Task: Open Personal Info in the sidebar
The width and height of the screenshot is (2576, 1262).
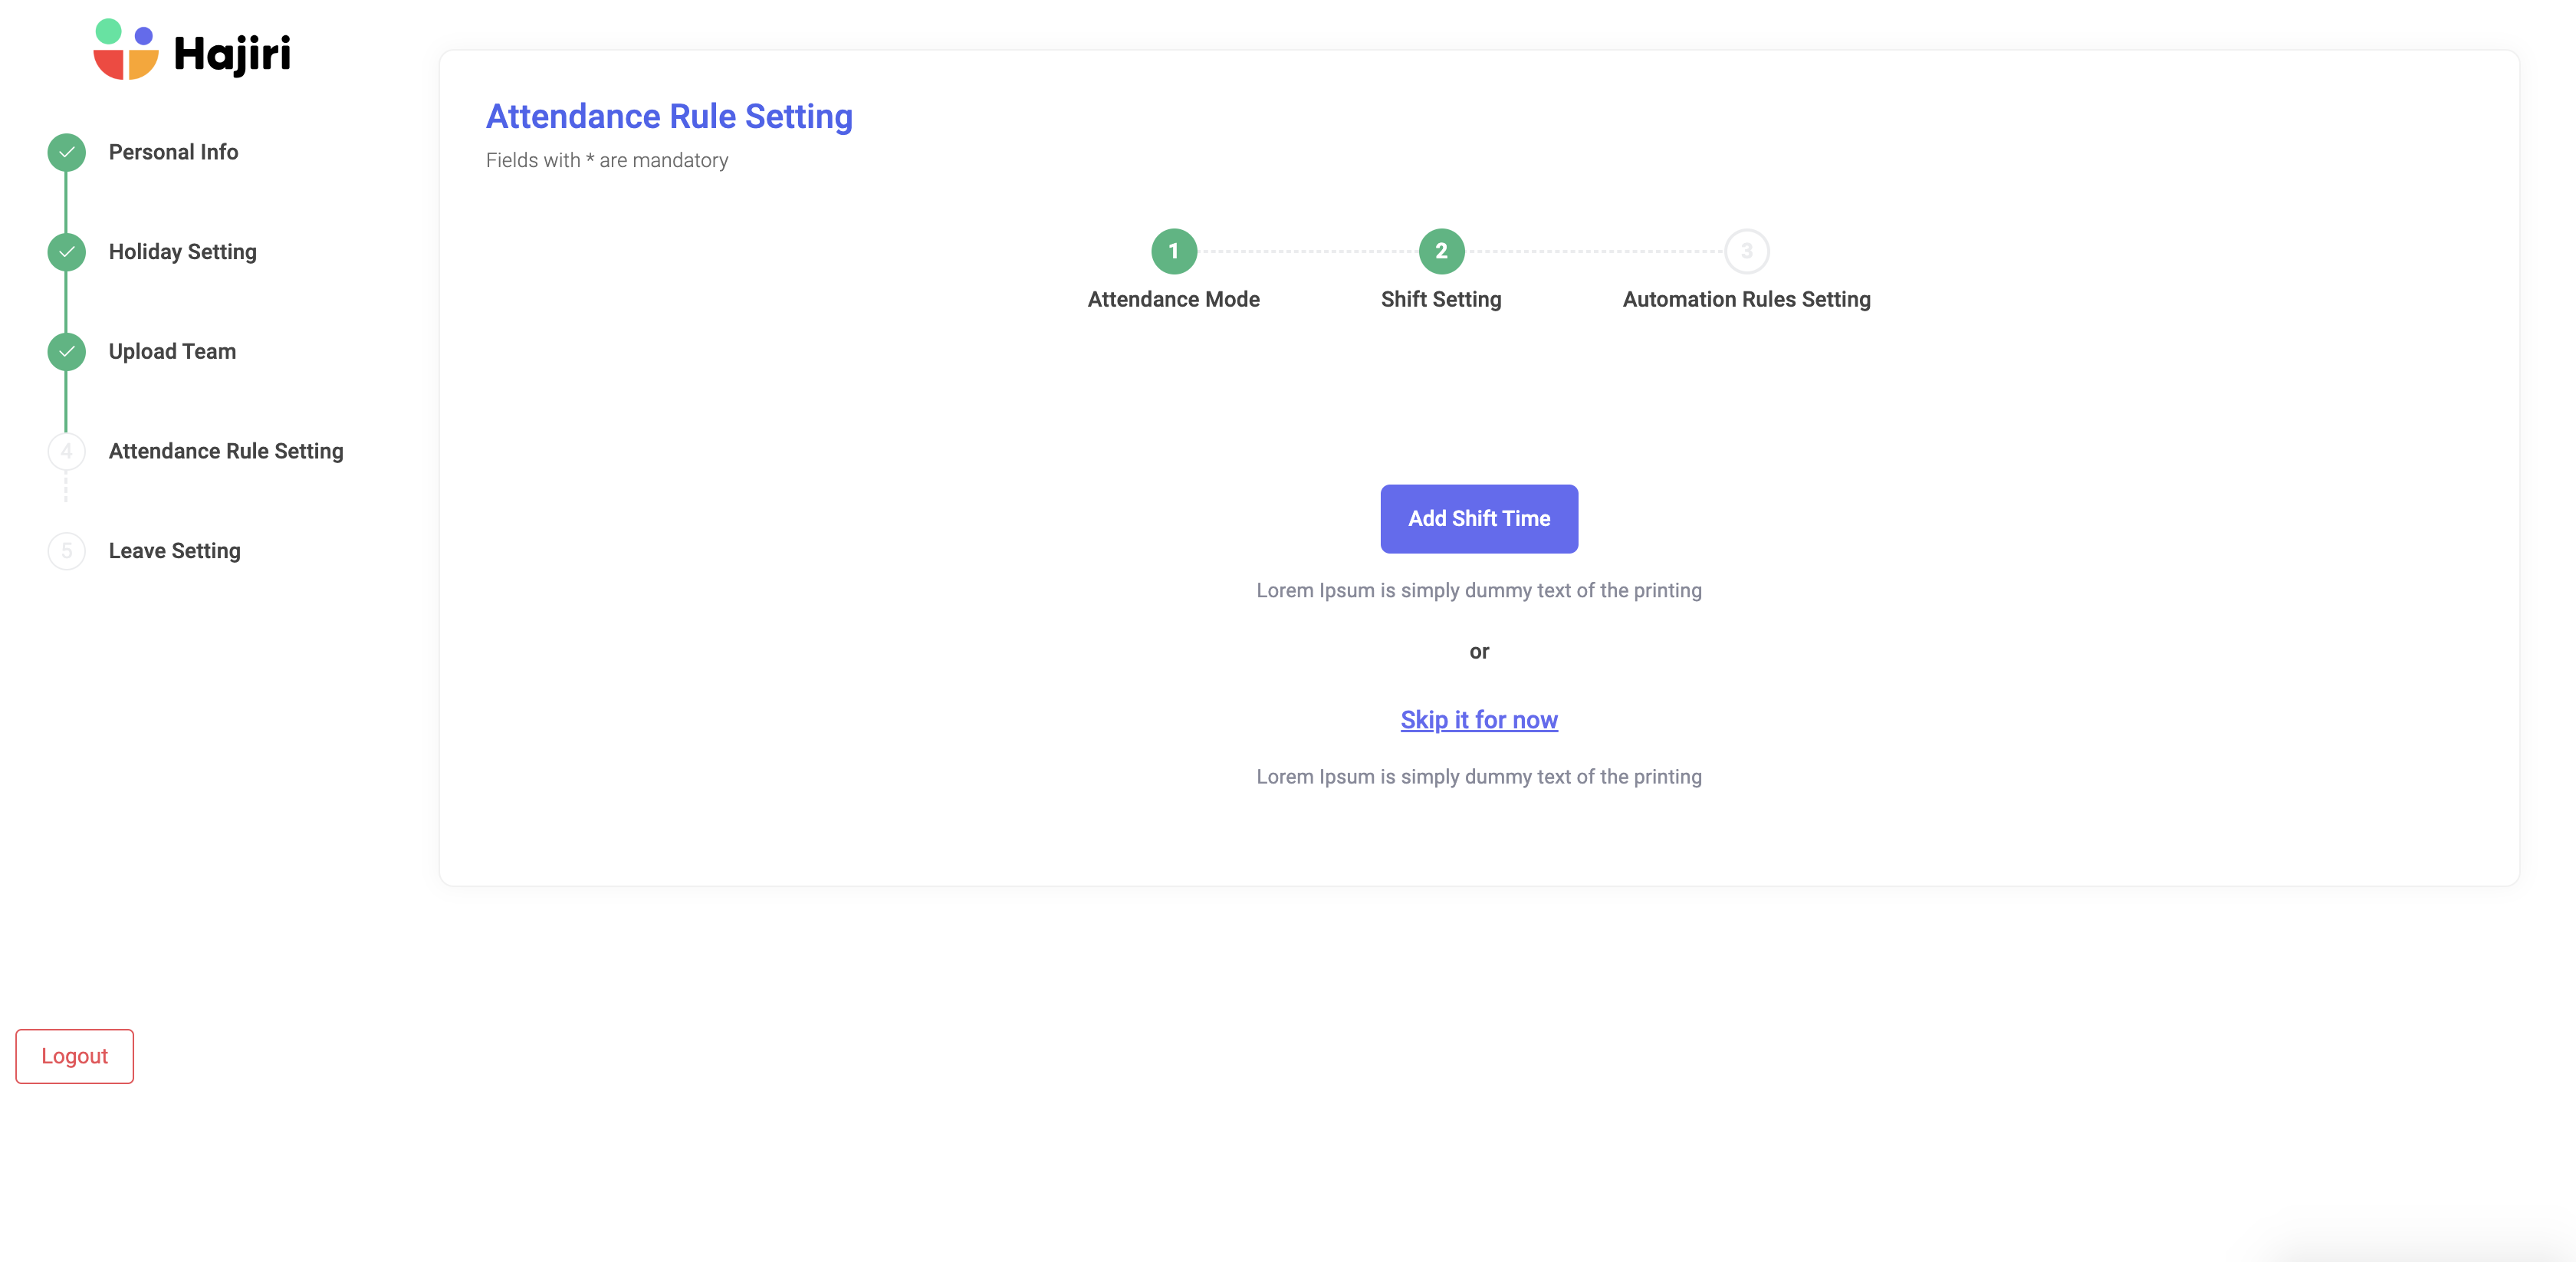Action: pos(173,152)
